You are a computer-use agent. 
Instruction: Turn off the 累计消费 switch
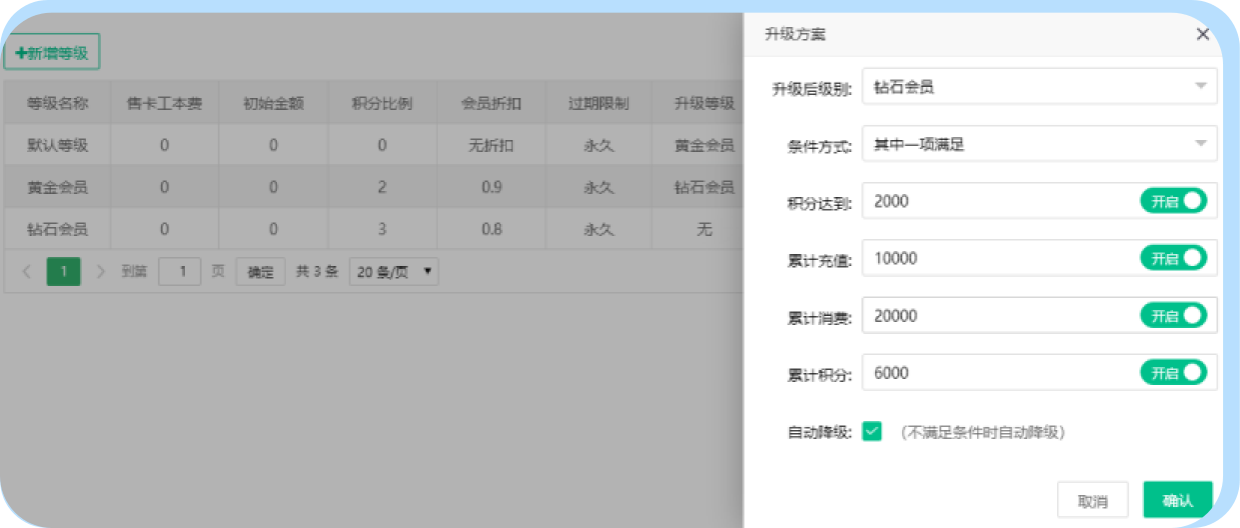click(x=1173, y=316)
